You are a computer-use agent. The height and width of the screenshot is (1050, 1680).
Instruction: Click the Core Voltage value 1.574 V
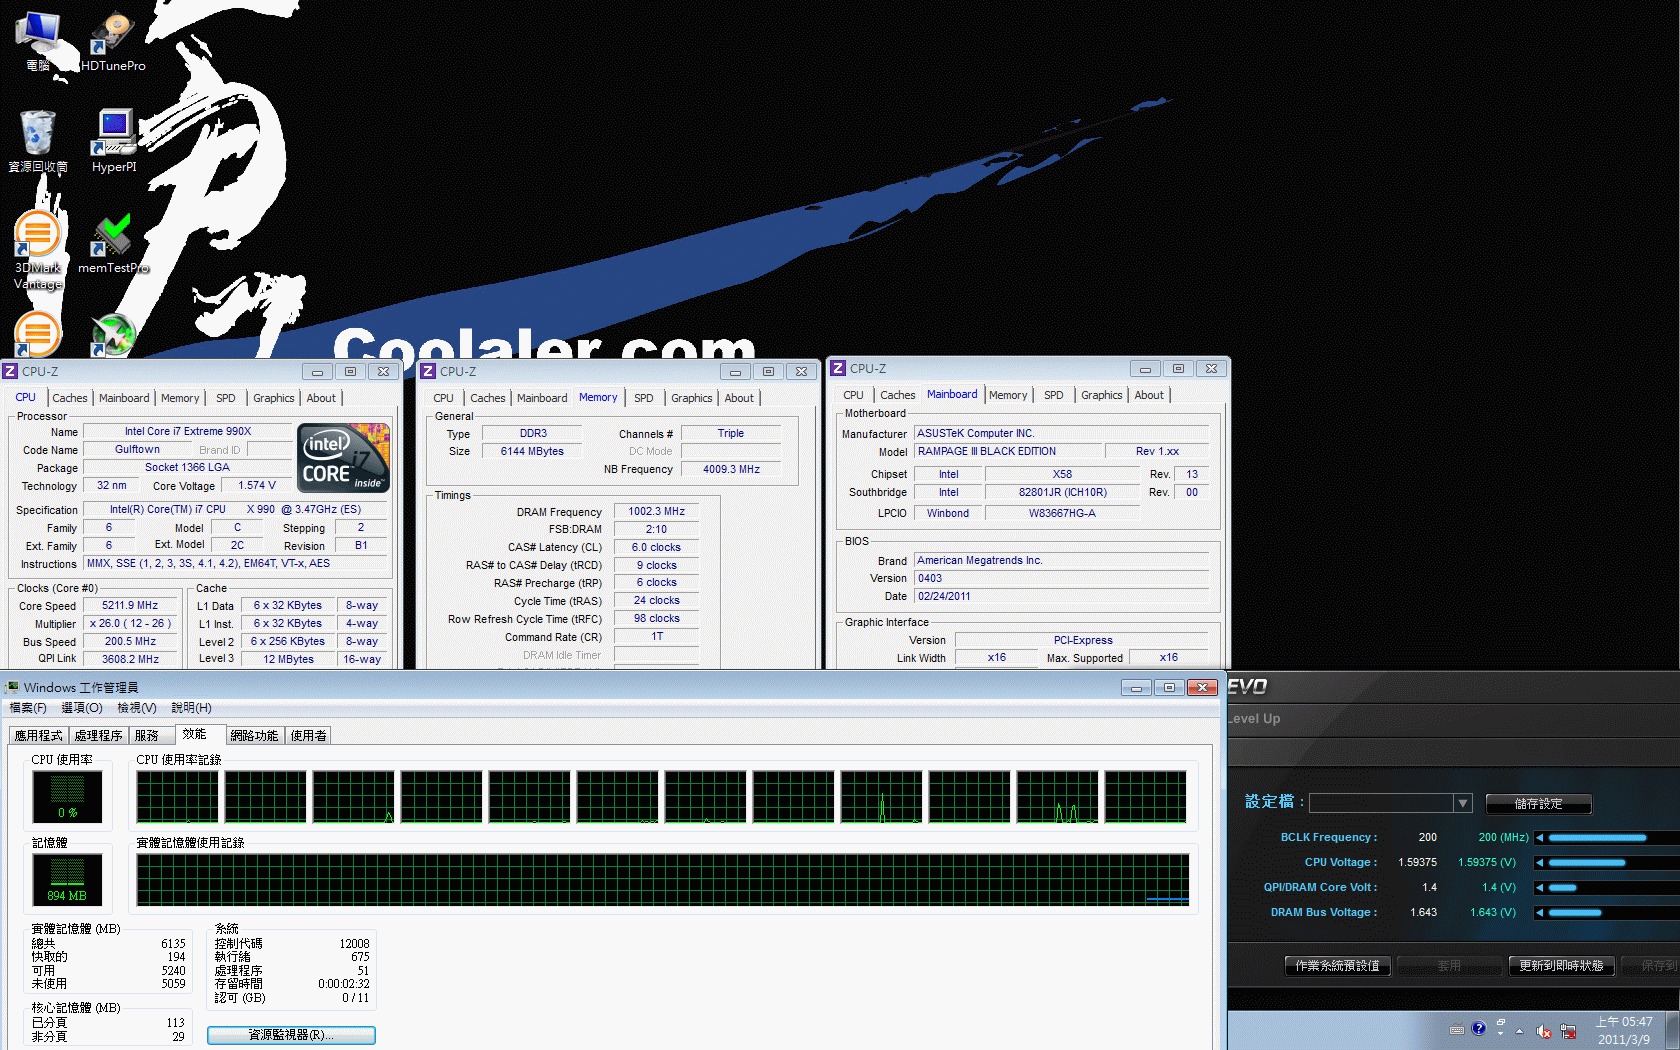tap(257, 486)
